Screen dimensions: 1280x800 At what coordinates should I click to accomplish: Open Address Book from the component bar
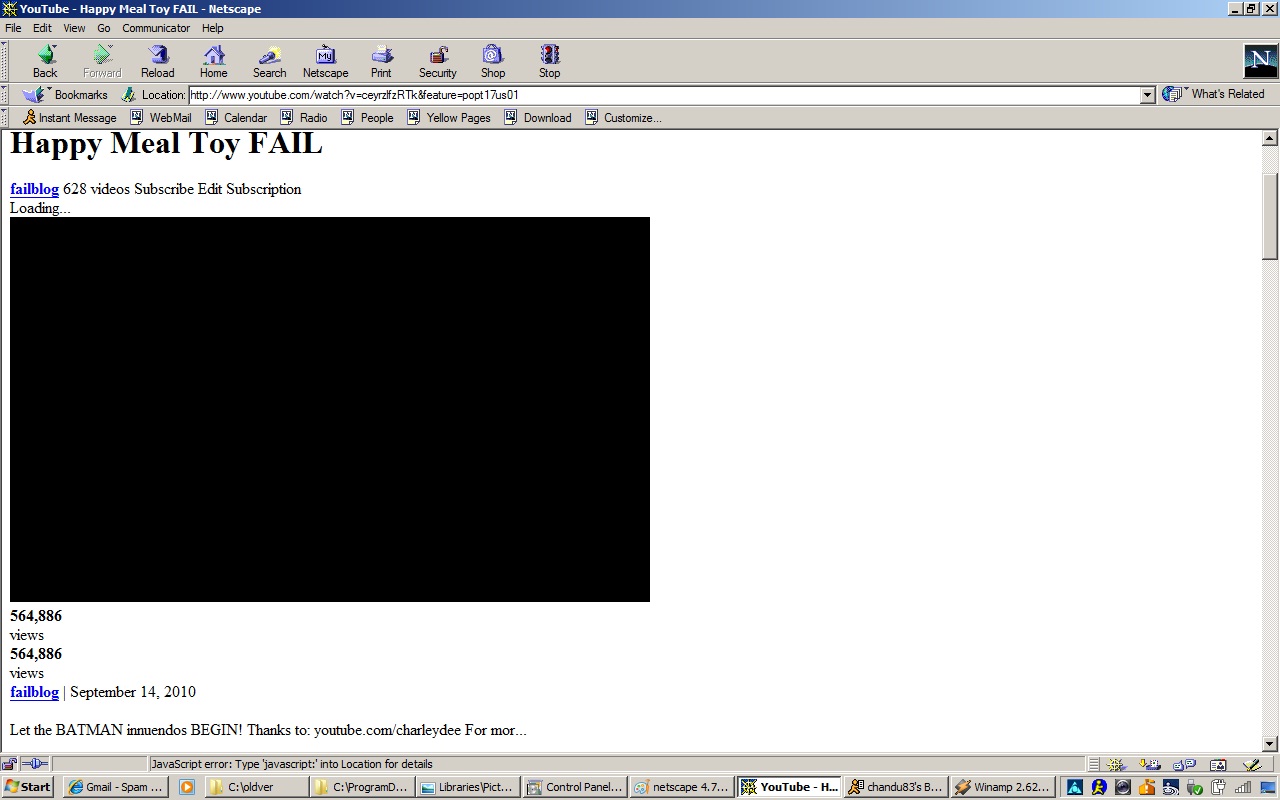pyautogui.click(x=1218, y=765)
